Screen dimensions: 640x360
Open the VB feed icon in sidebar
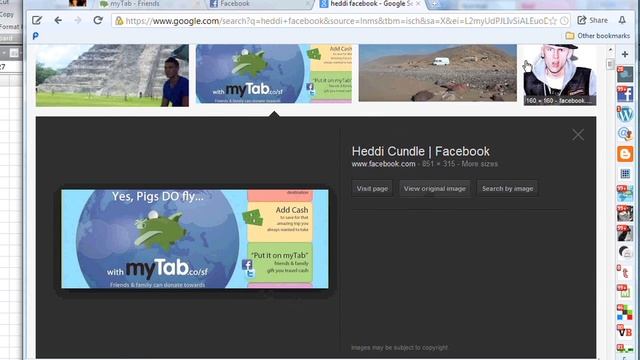tap(624, 331)
